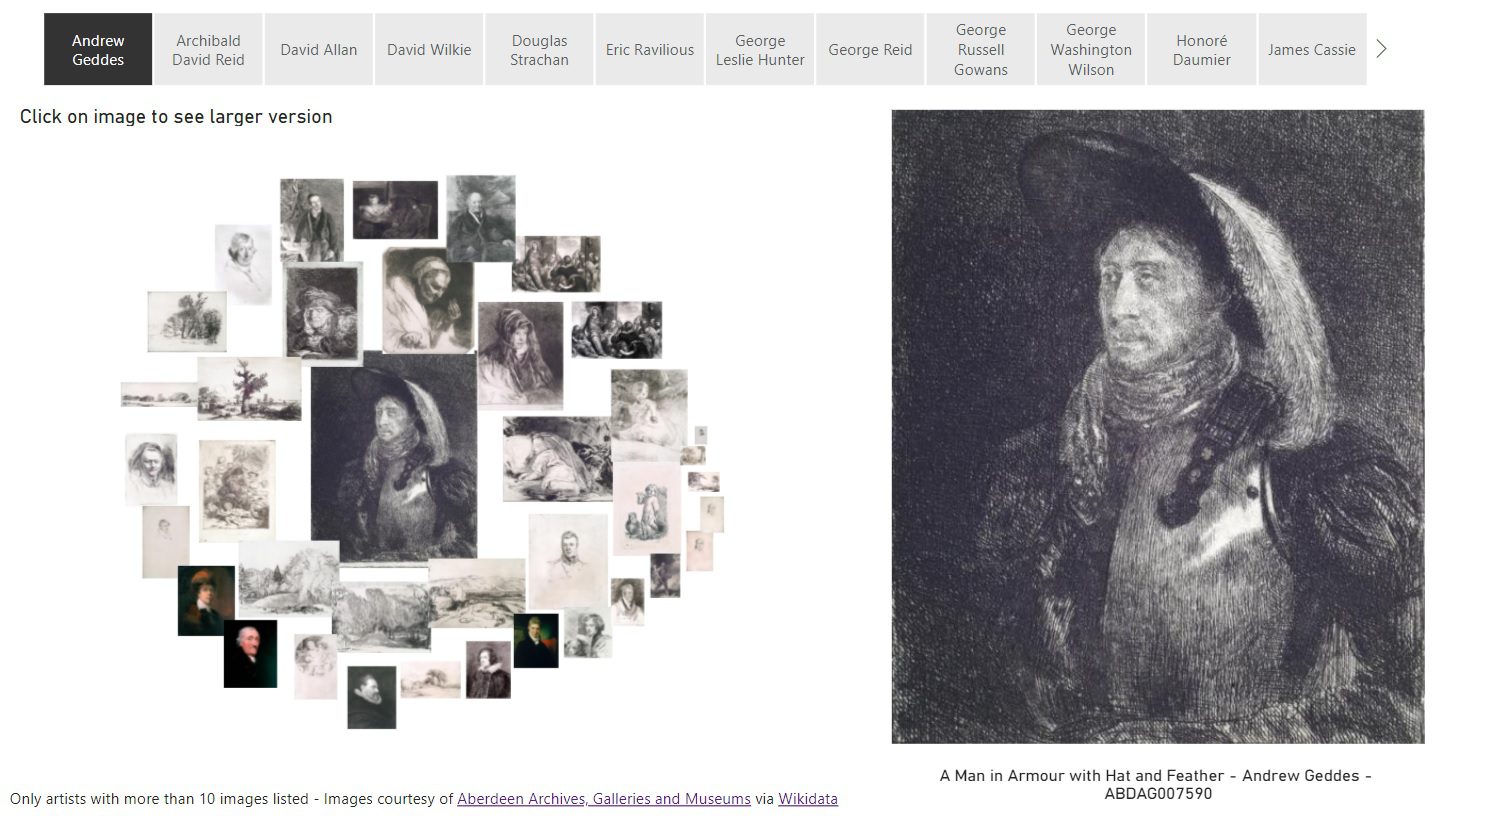Select the wide flat landscape strip thumbnail
The width and height of the screenshot is (1507, 818).
[159, 394]
